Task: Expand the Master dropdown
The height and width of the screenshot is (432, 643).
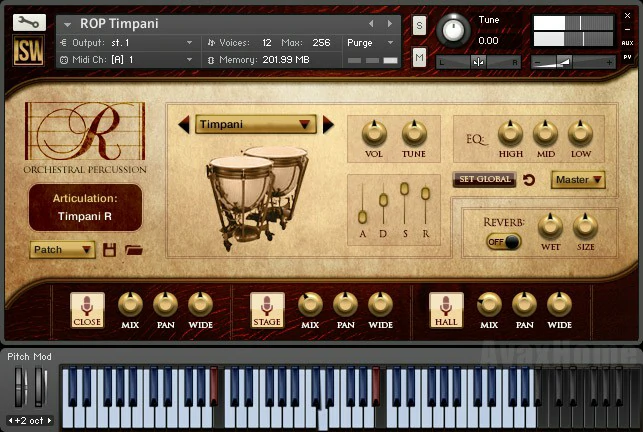Action: pyautogui.click(x=579, y=180)
